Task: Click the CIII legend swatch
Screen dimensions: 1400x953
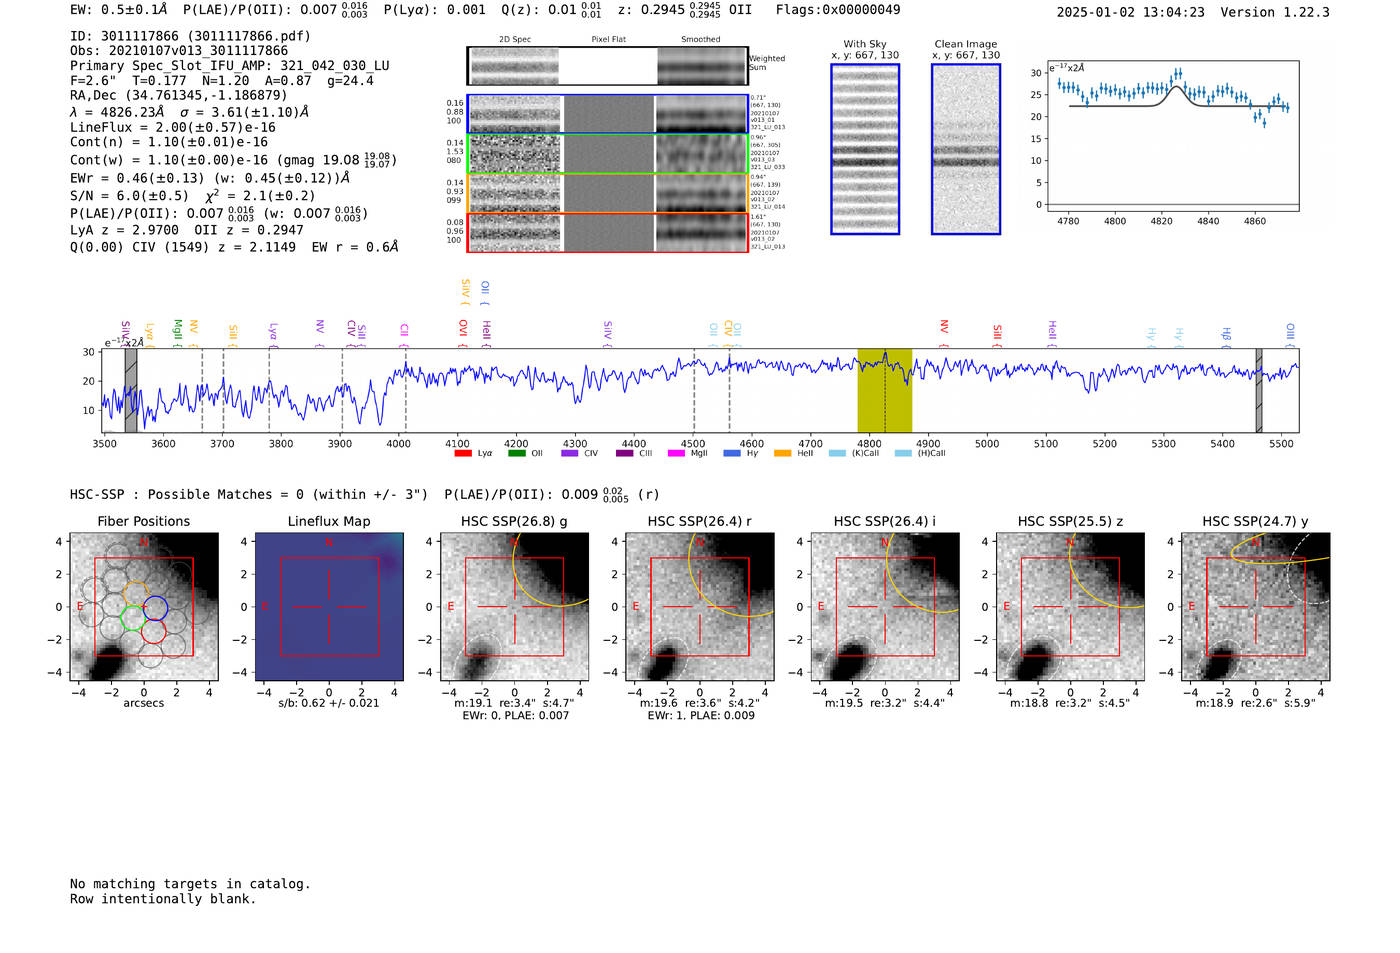Action: click(x=624, y=453)
